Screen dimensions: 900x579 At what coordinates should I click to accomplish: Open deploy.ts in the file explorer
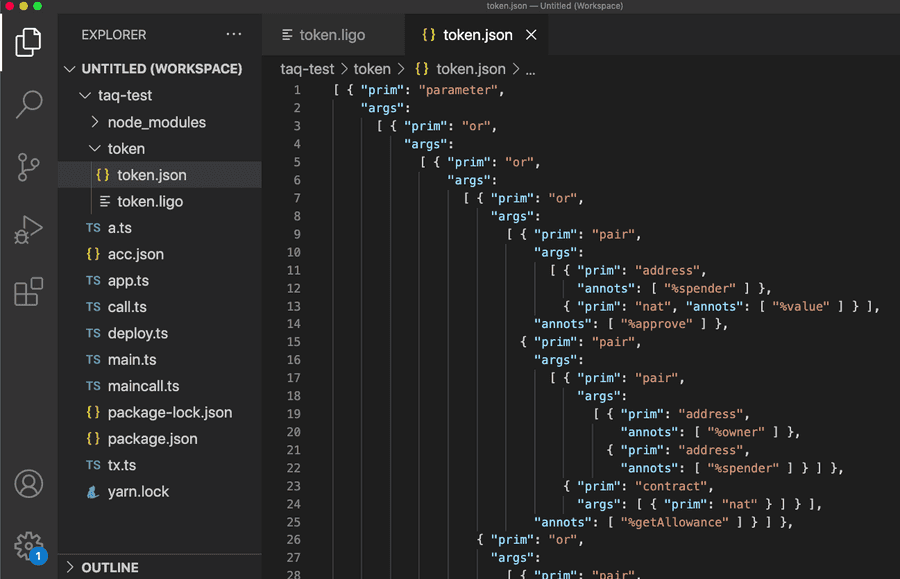click(137, 333)
